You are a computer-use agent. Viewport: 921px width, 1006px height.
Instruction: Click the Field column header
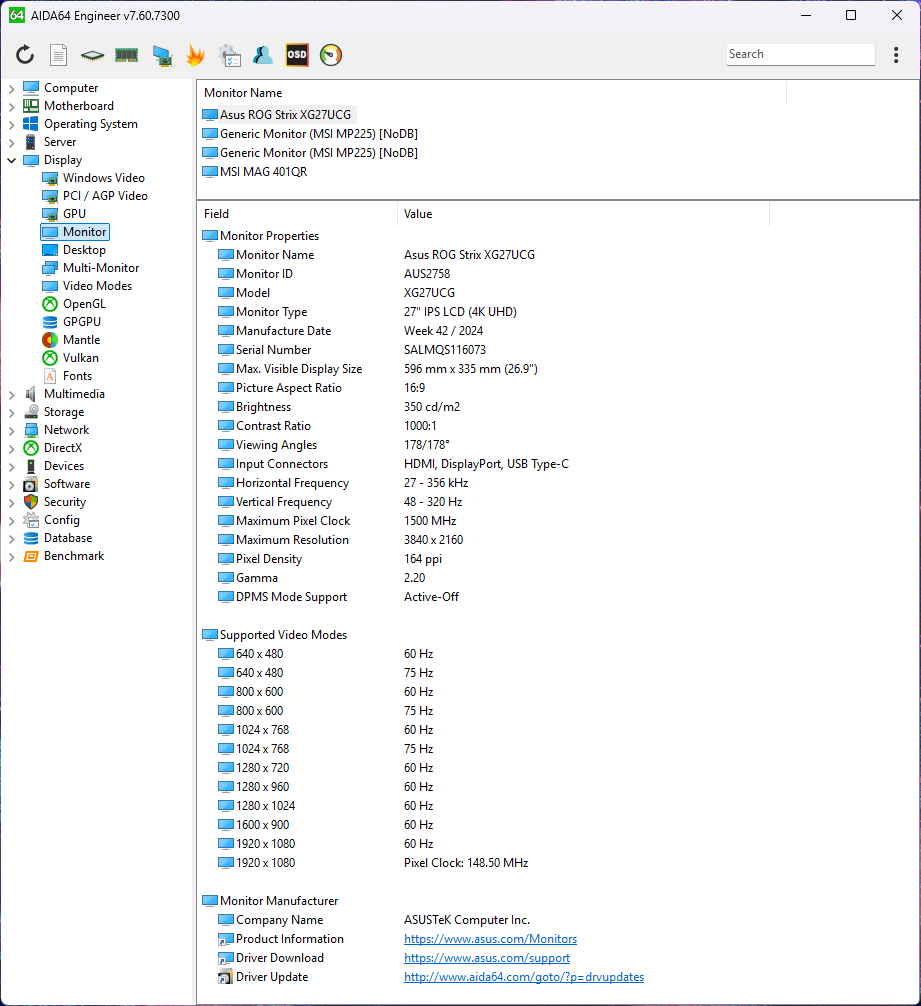[x=297, y=214]
